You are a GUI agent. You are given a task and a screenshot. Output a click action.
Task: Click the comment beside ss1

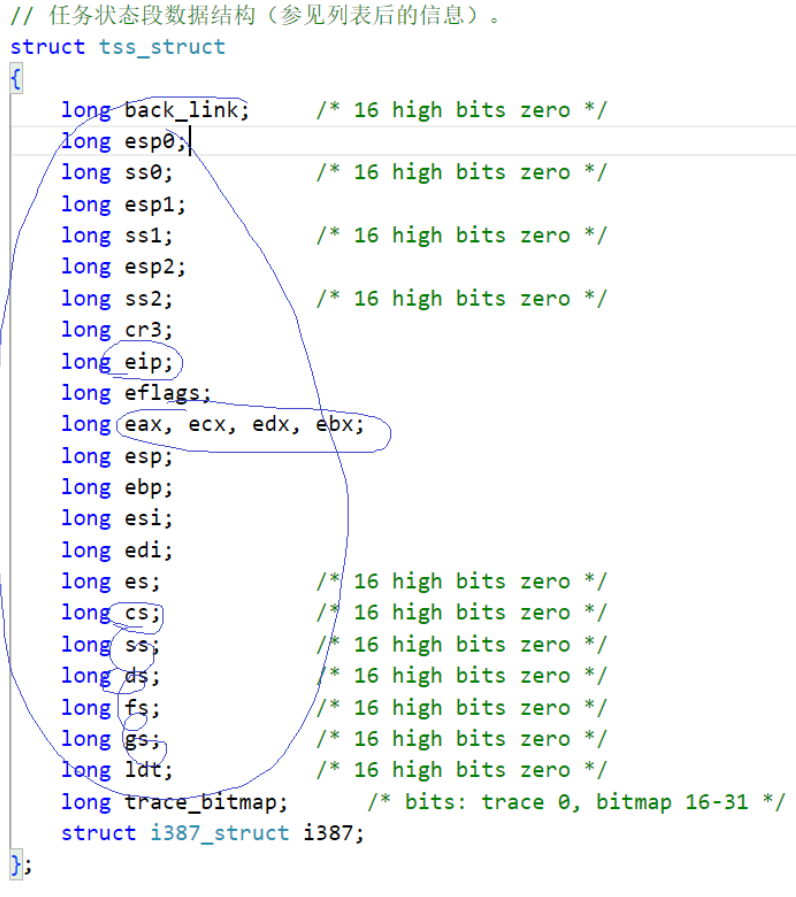[462, 235]
